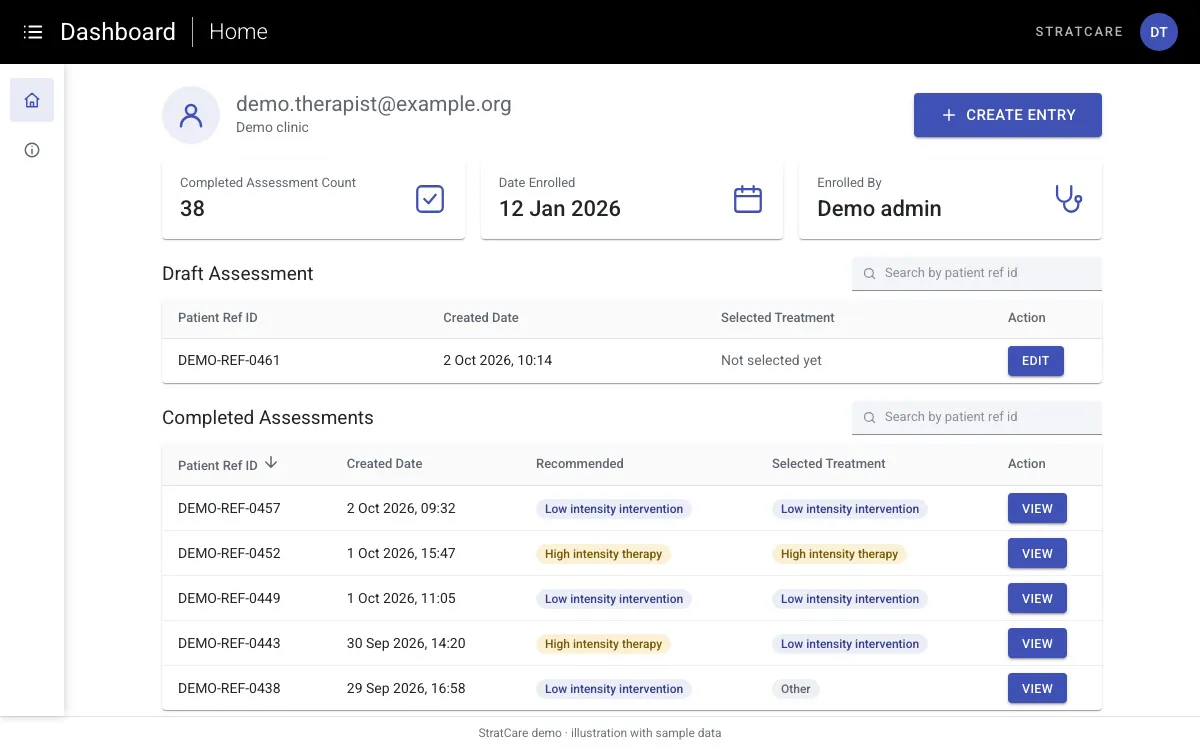Click date 1 Oct 2026, 11:05
1200x750 pixels.
pos(401,598)
